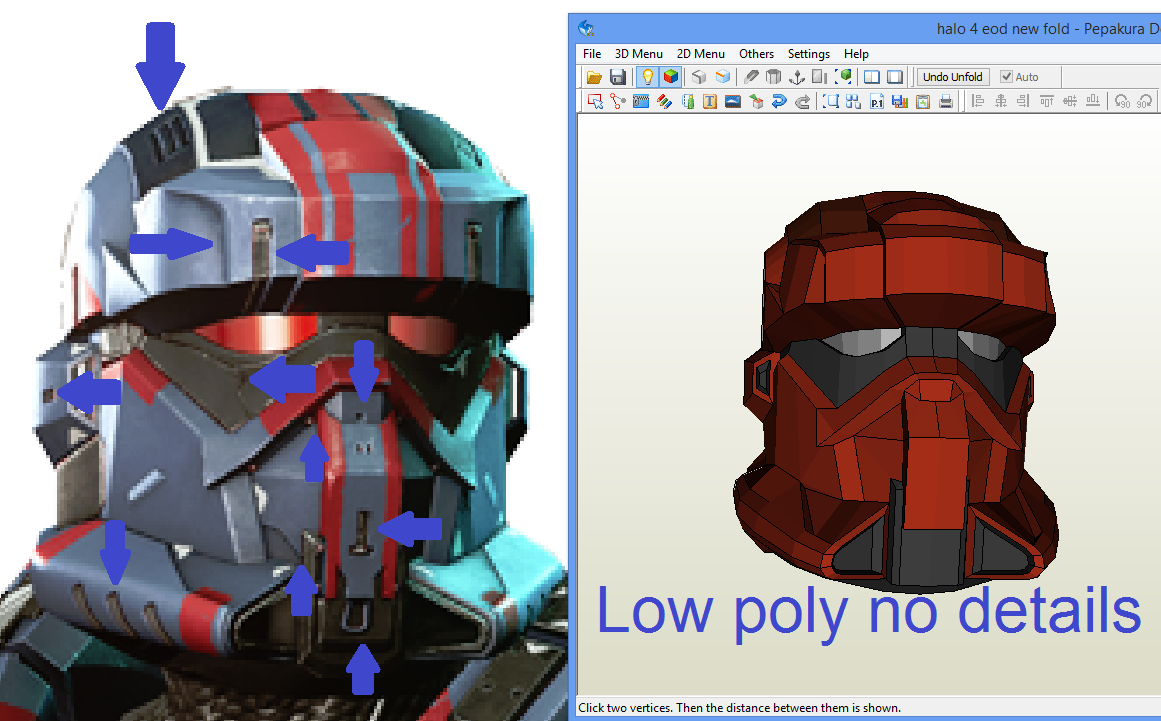Click the floppy disk with color bars icon
The width and height of the screenshot is (1161, 721).
(900, 101)
